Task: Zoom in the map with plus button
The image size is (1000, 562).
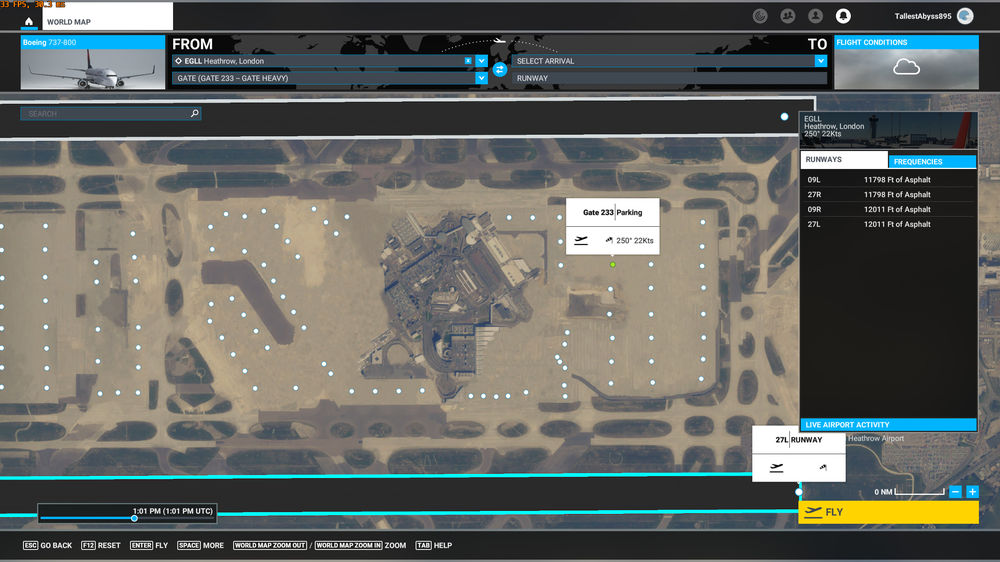Action: [972, 492]
